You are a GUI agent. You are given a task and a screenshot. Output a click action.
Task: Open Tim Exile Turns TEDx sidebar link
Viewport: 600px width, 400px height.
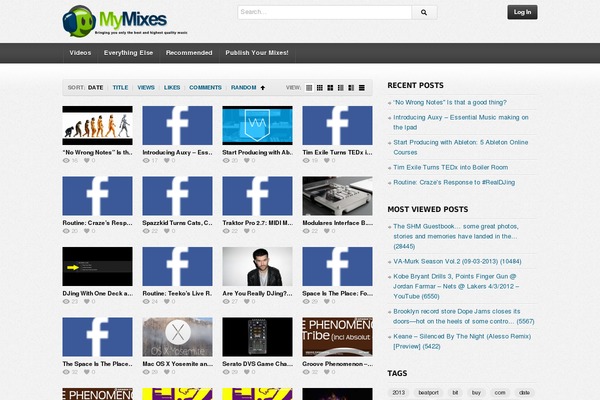click(451, 167)
